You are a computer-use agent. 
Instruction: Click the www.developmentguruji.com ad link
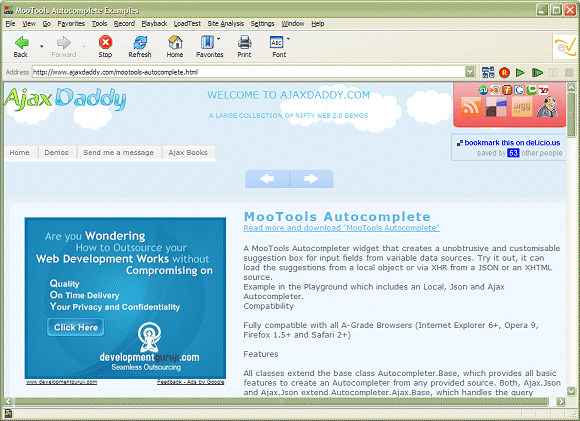pyautogui.click(x=62, y=382)
